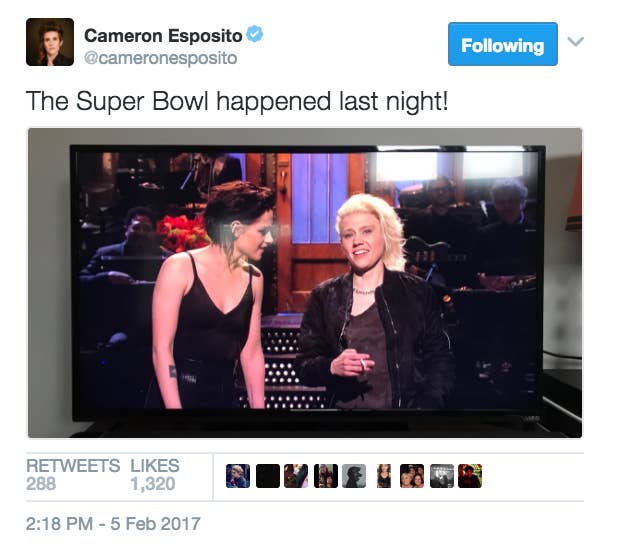The image size is (618, 544).
Task: Toggle the Following button
Action: pos(503,44)
